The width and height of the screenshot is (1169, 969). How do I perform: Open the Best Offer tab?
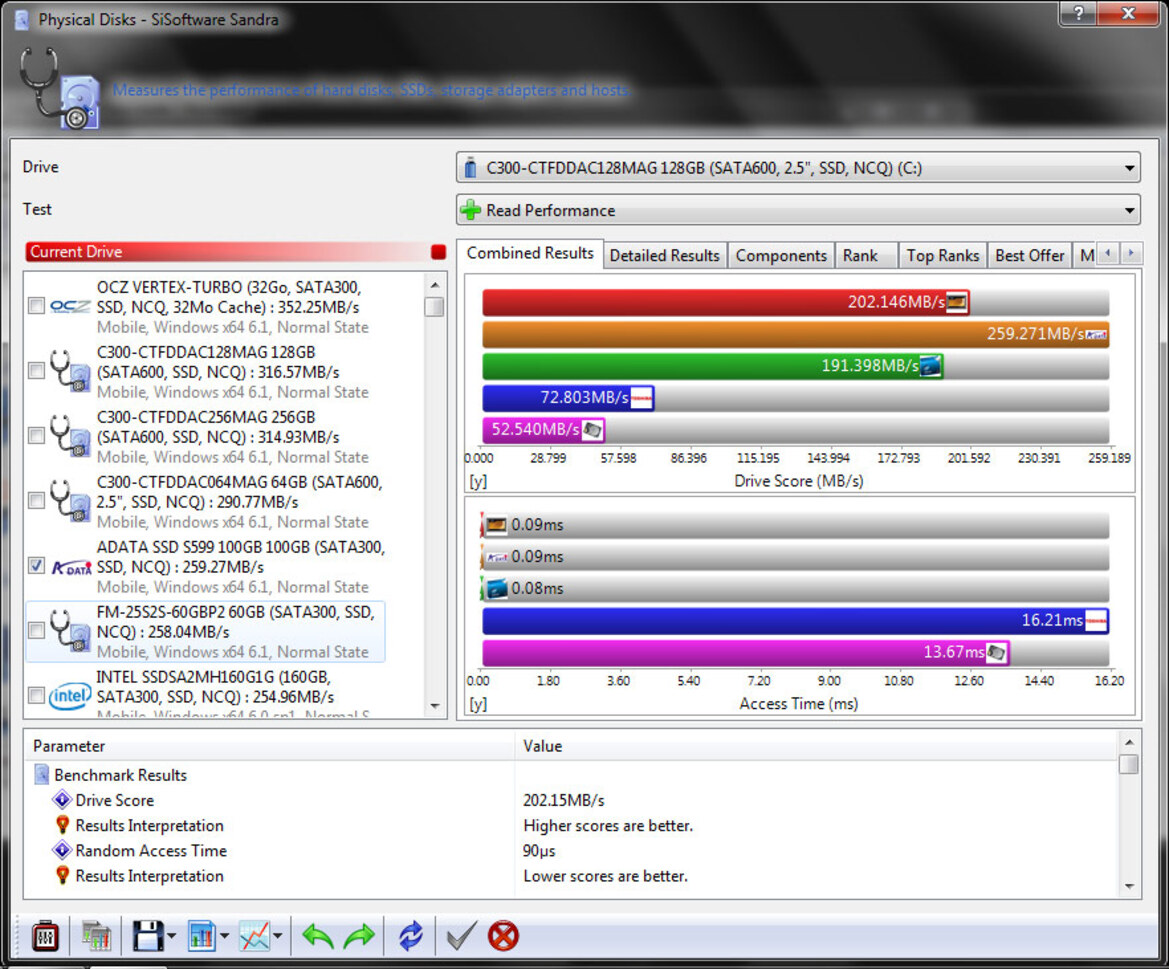coord(1030,256)
